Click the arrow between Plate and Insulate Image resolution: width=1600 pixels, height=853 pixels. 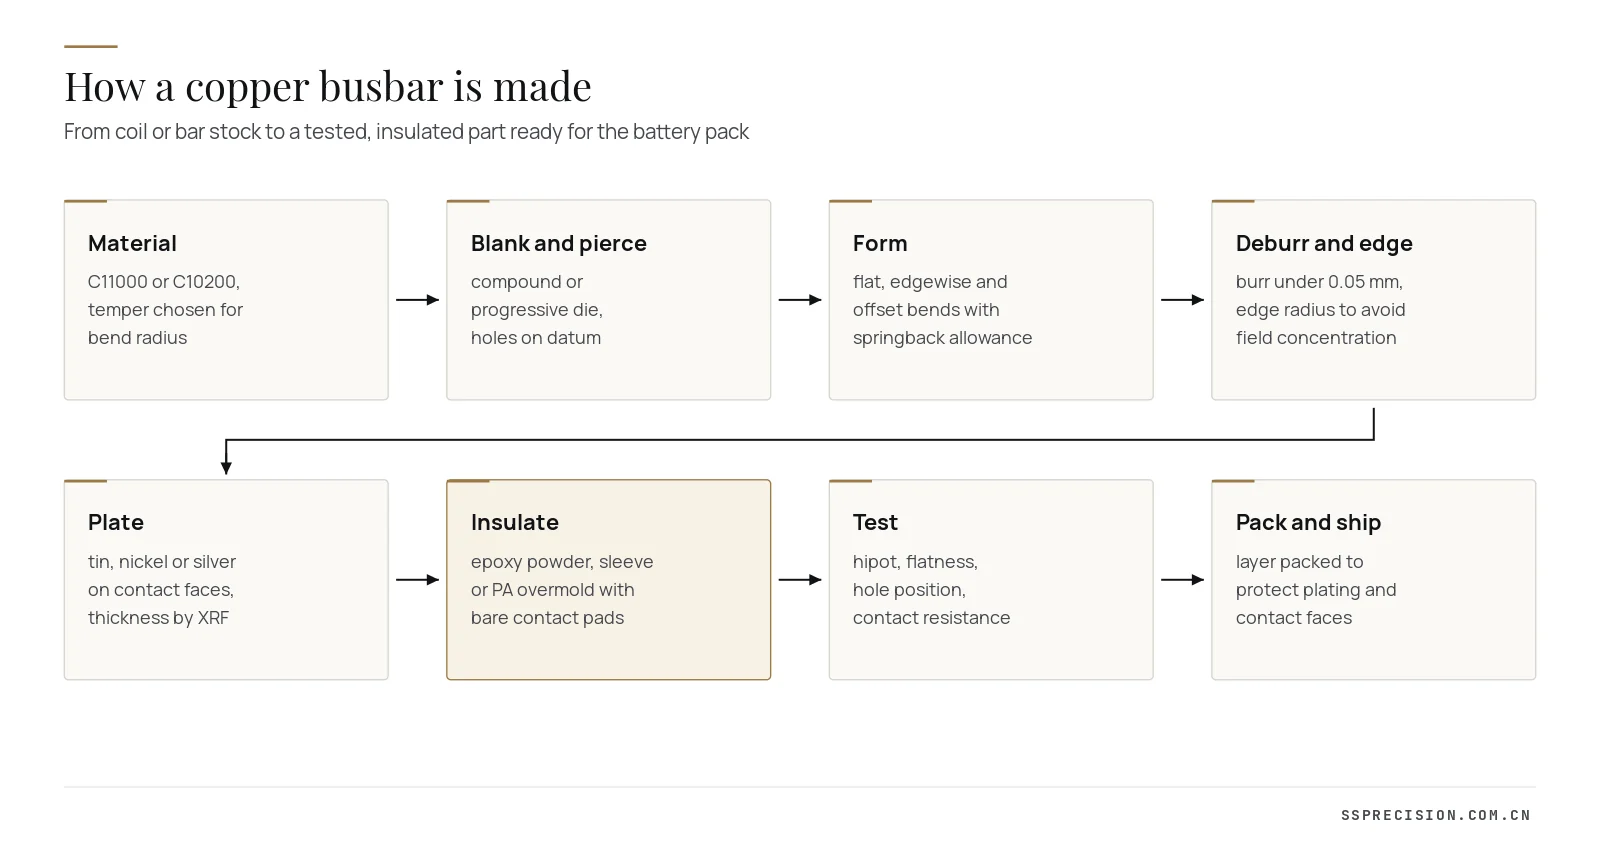click(418, 580)
